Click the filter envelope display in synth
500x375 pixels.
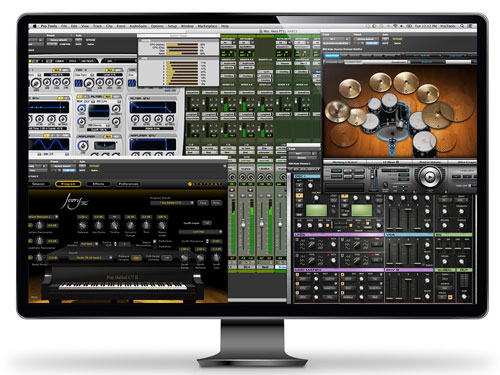(x=153, y=108)
